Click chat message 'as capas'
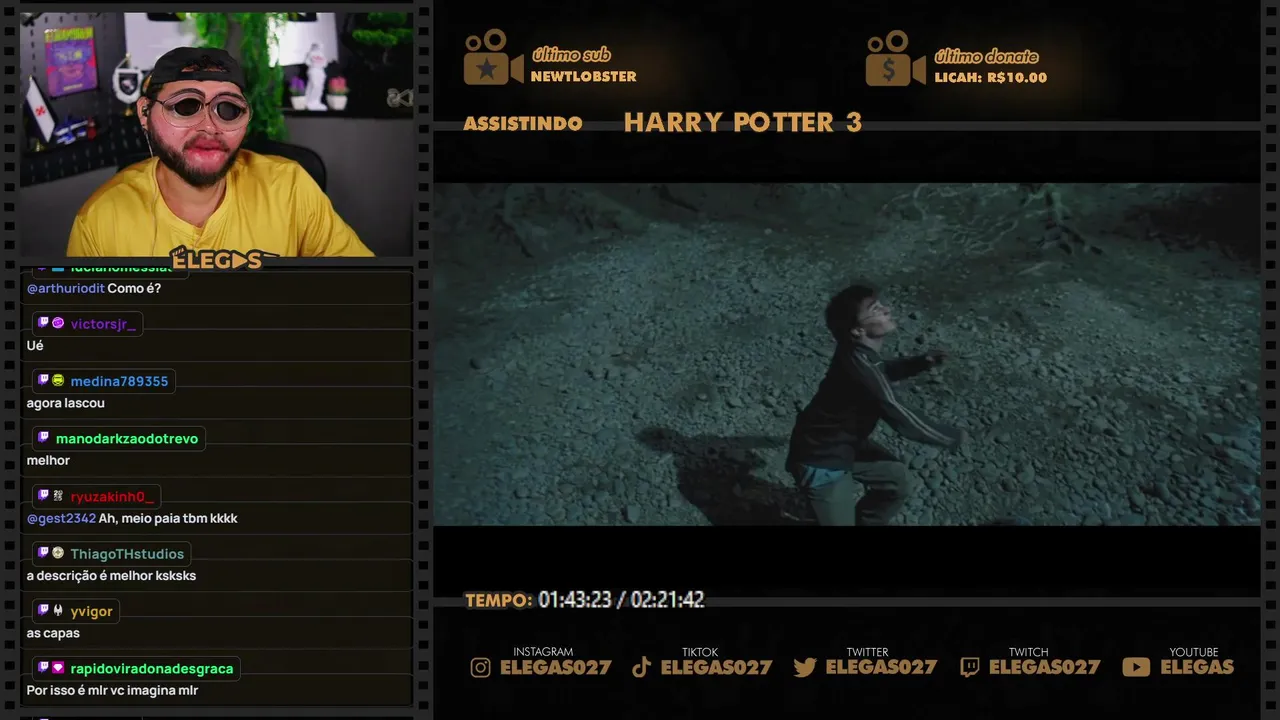Image resolution: width=1280 pixels, height=720 pixels. (x=53, y=633)
